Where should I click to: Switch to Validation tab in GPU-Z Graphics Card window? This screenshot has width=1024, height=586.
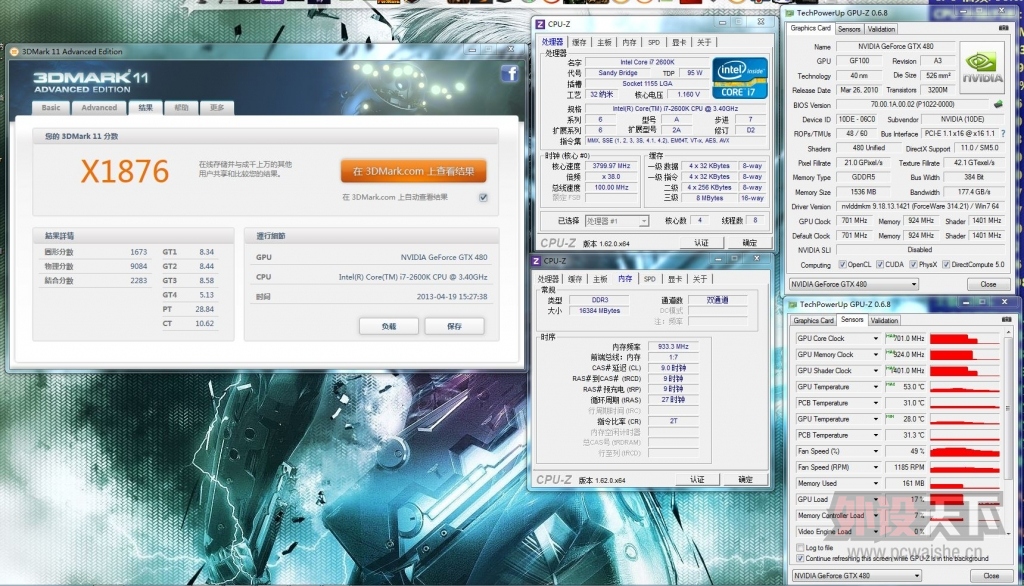coord(881,29)
